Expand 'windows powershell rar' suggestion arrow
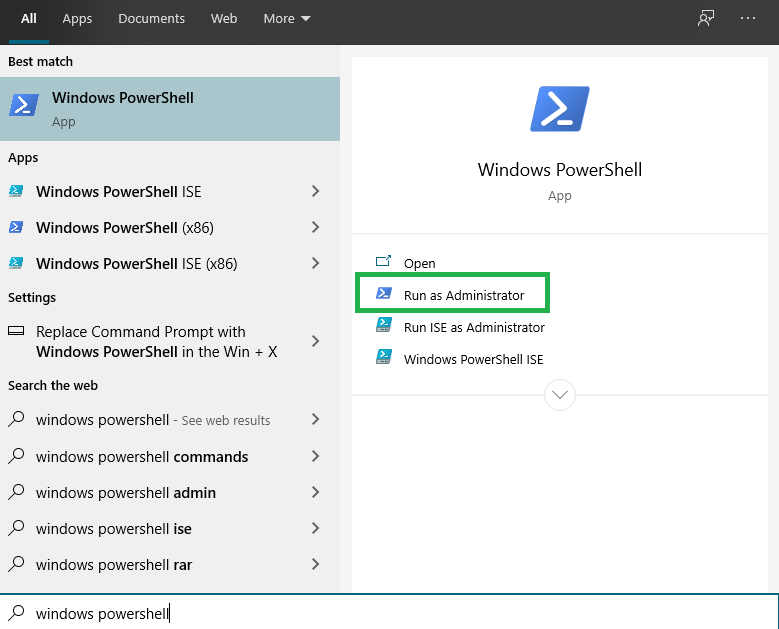 [315, 564]
